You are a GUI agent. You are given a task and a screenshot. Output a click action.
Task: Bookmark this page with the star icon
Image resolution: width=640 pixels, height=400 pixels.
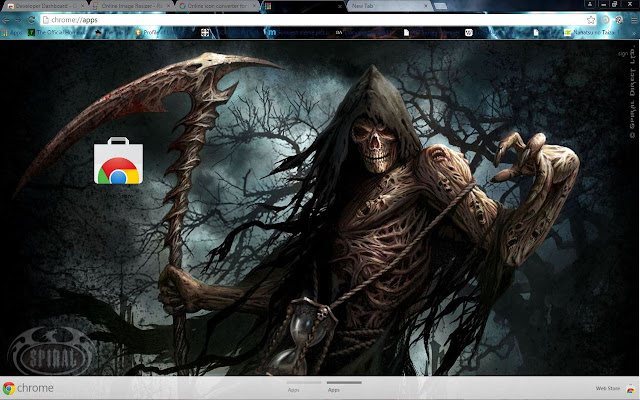coord(591,20)
